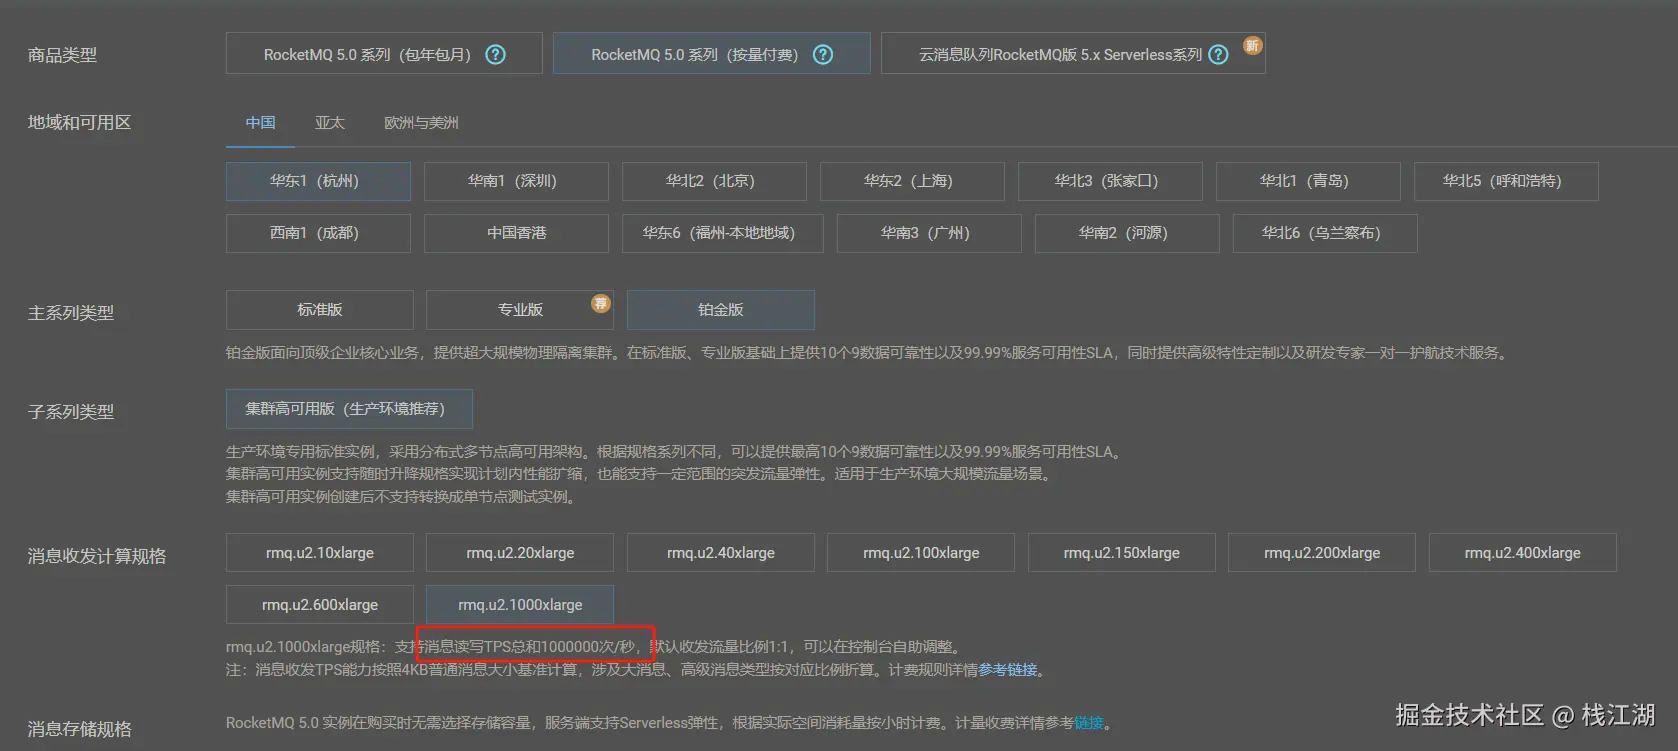1678x751 pixels.
Task: Choose region 华南2 (河源)
Action: point(1127,233)
